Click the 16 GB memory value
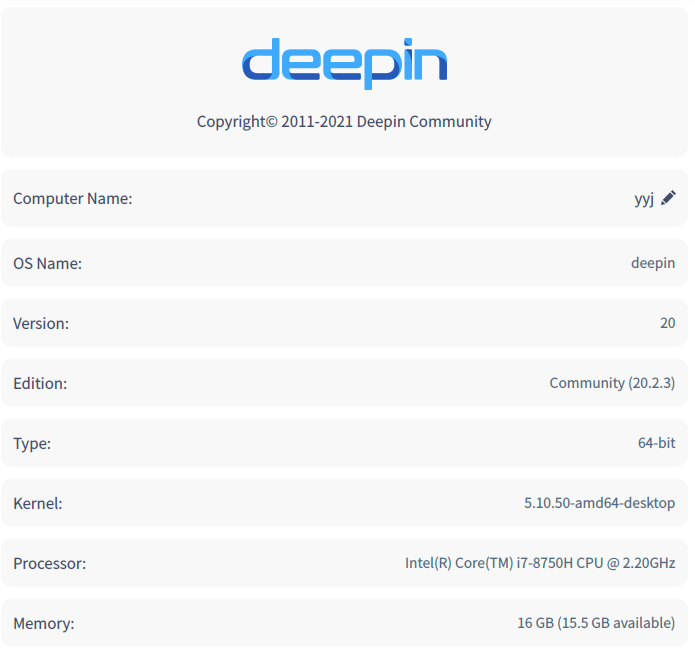The image size is (695, 667). 596,623
